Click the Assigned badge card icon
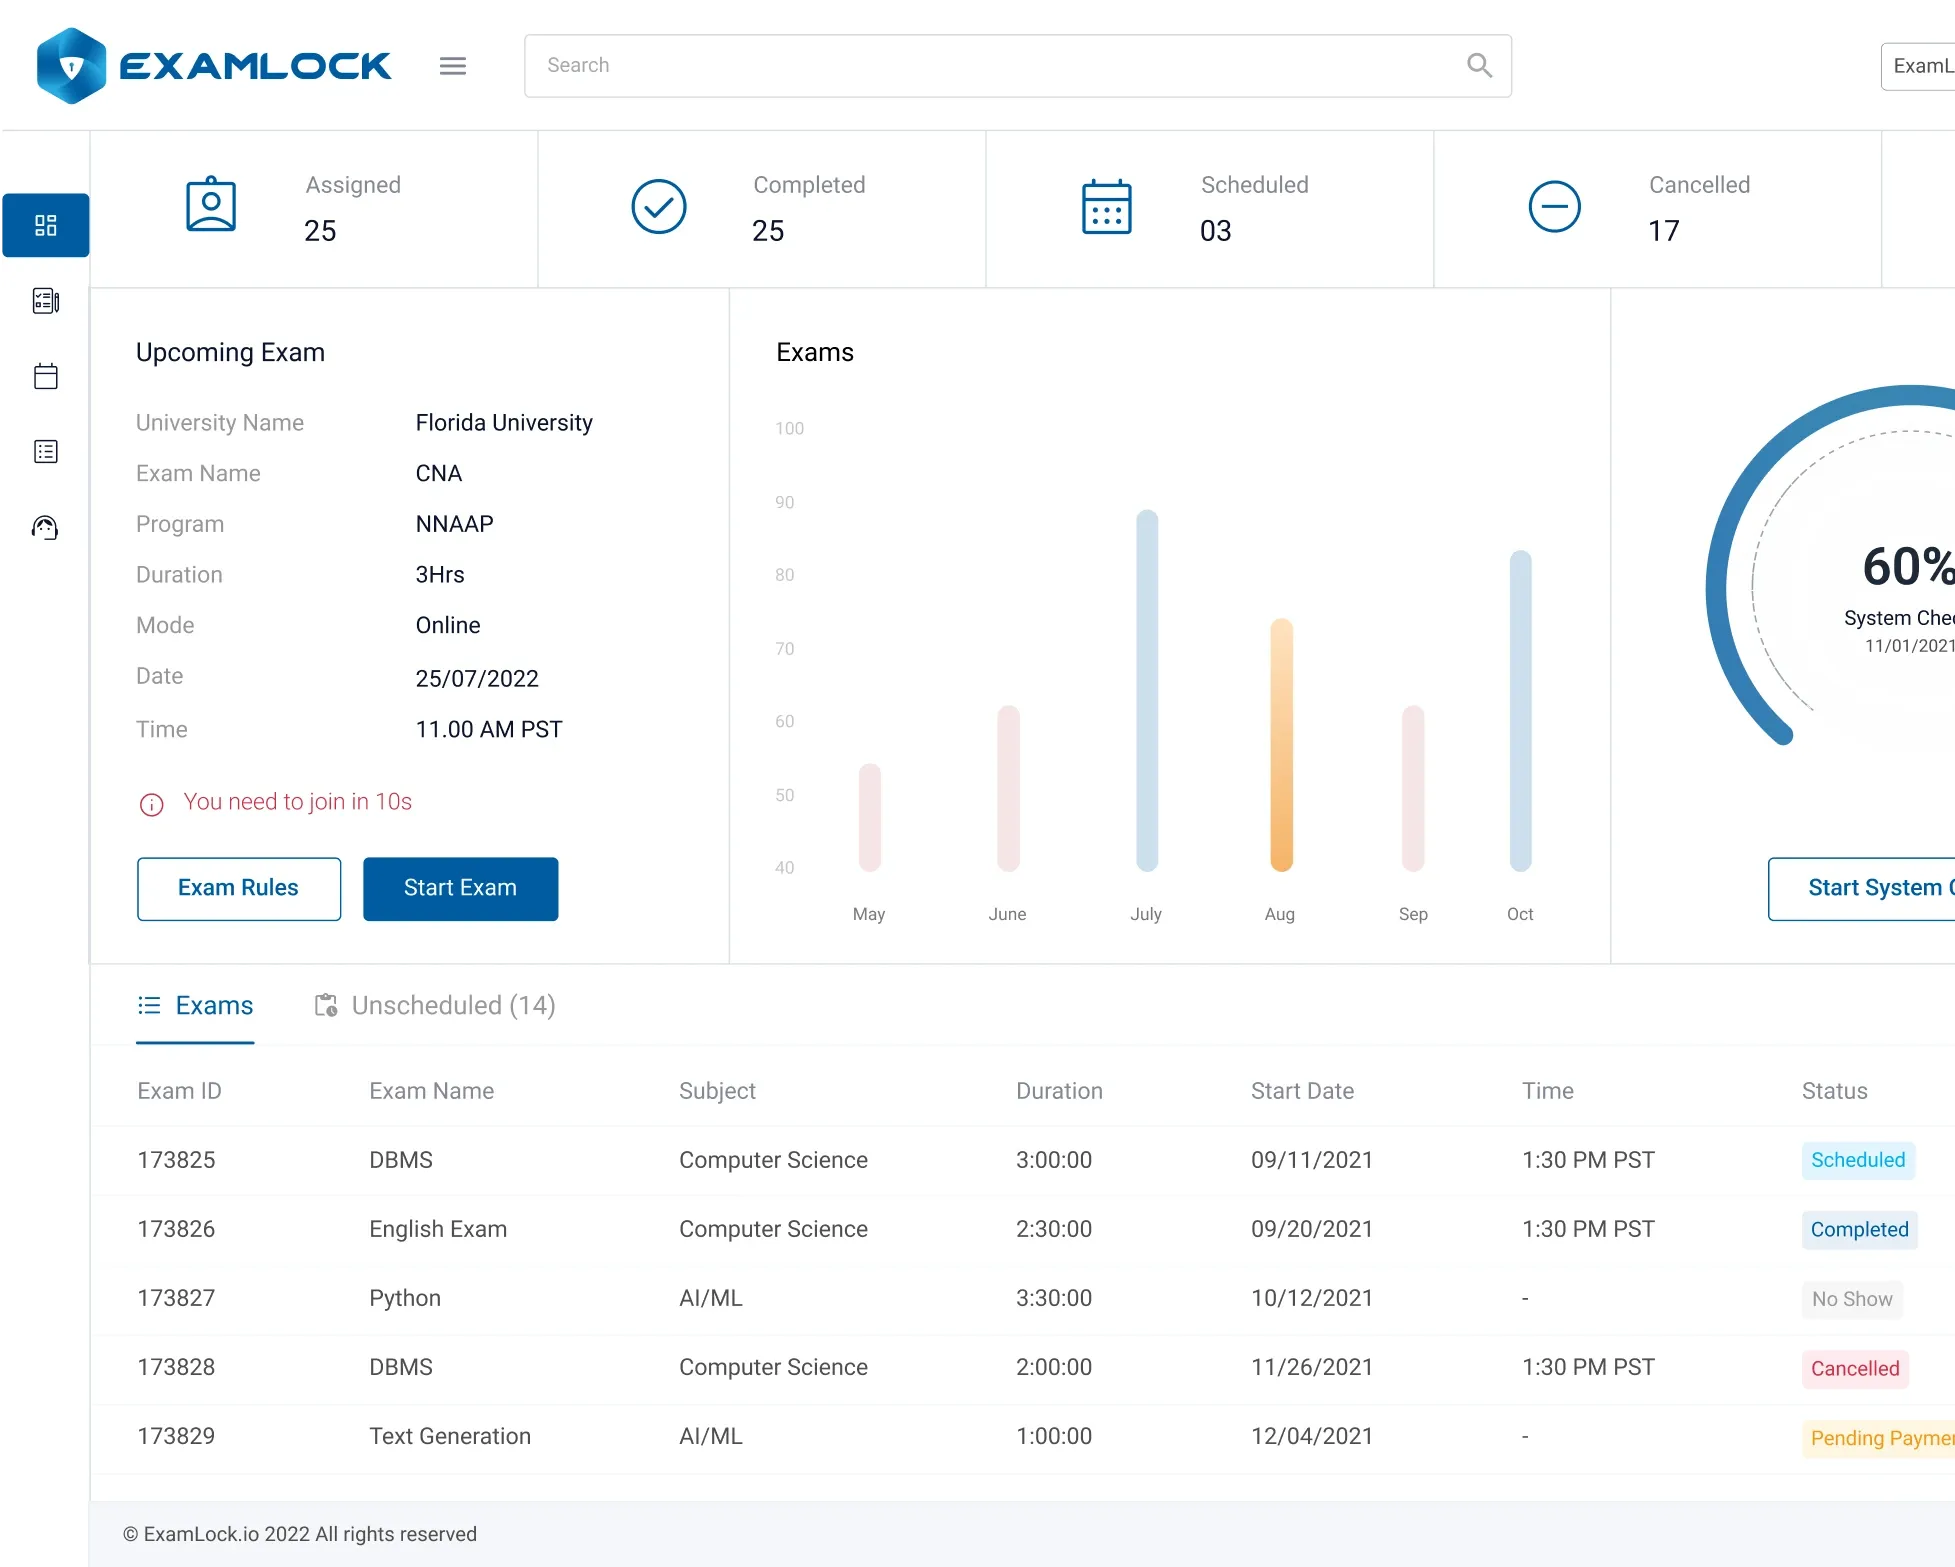This screenshot has height=1567, width=1955. [x=211, y=205]
